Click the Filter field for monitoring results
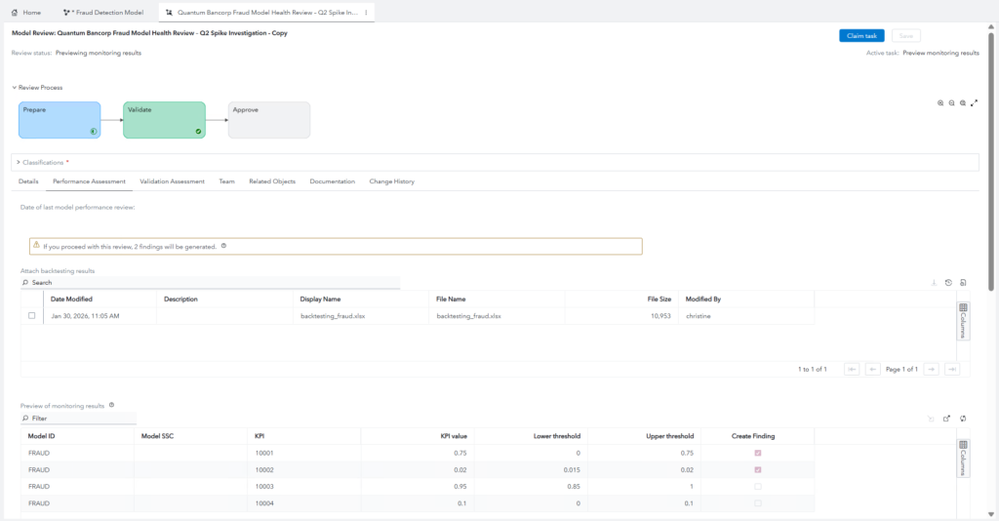 tap(78, 418)
